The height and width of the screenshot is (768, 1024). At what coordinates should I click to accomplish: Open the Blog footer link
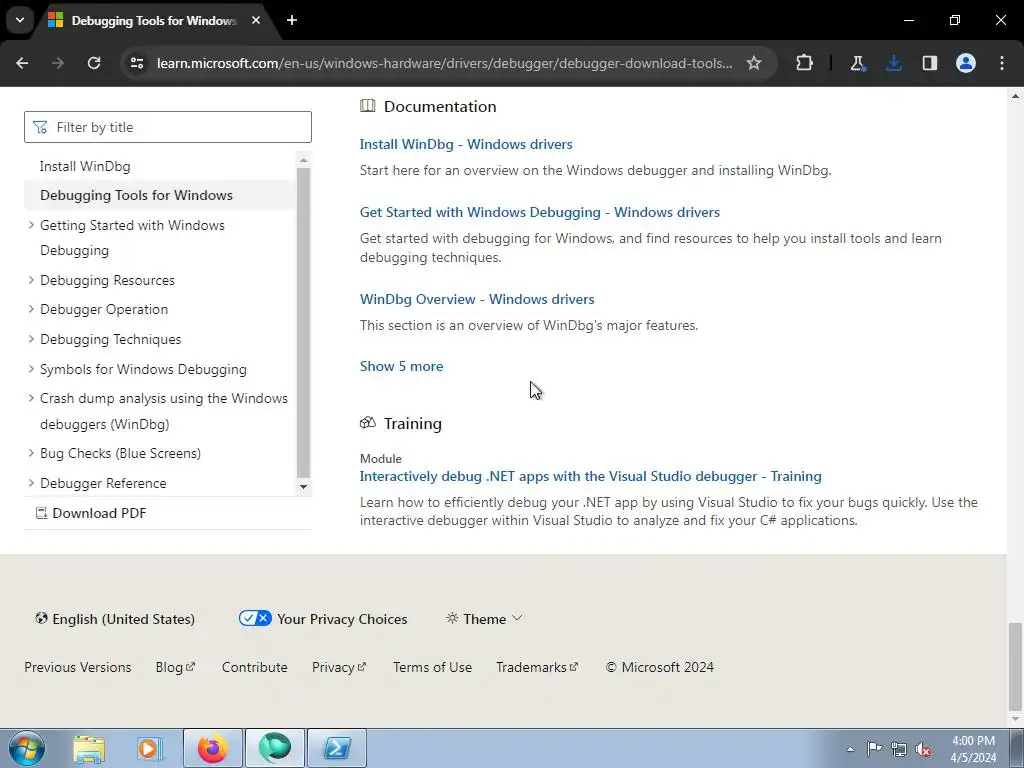[175, 667]
